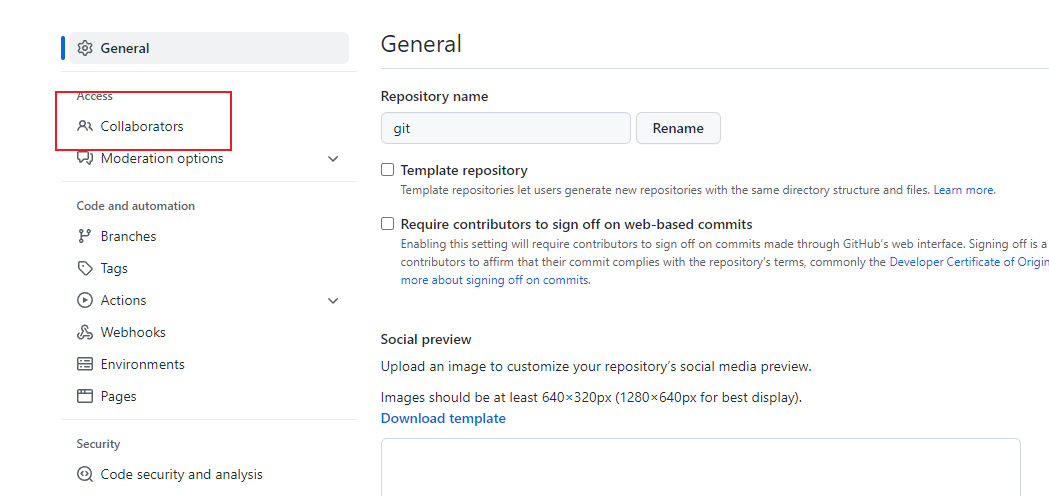Click the people icon beside Collaborators
The height and width of the screenshot is (496, 1049).
(84, 126)
